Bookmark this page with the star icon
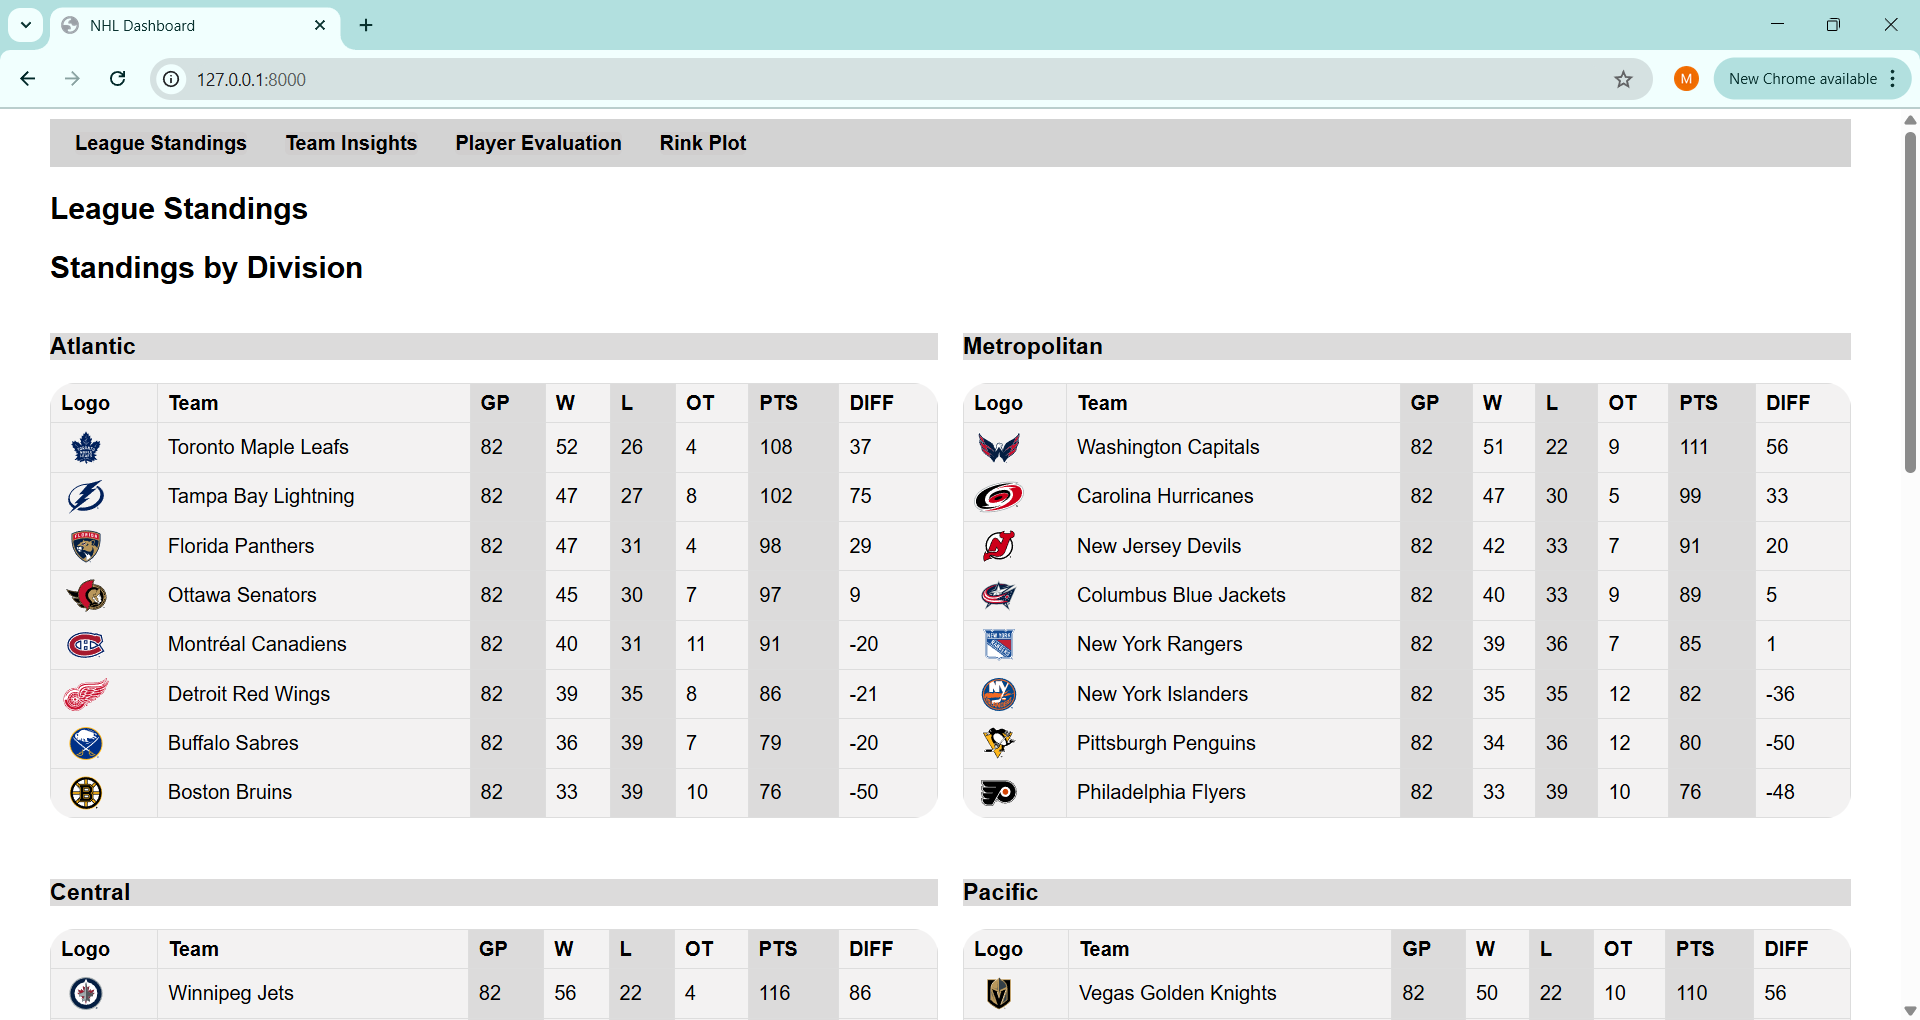Screen dimensions: 1920x1020 [x=1623, y=79]
